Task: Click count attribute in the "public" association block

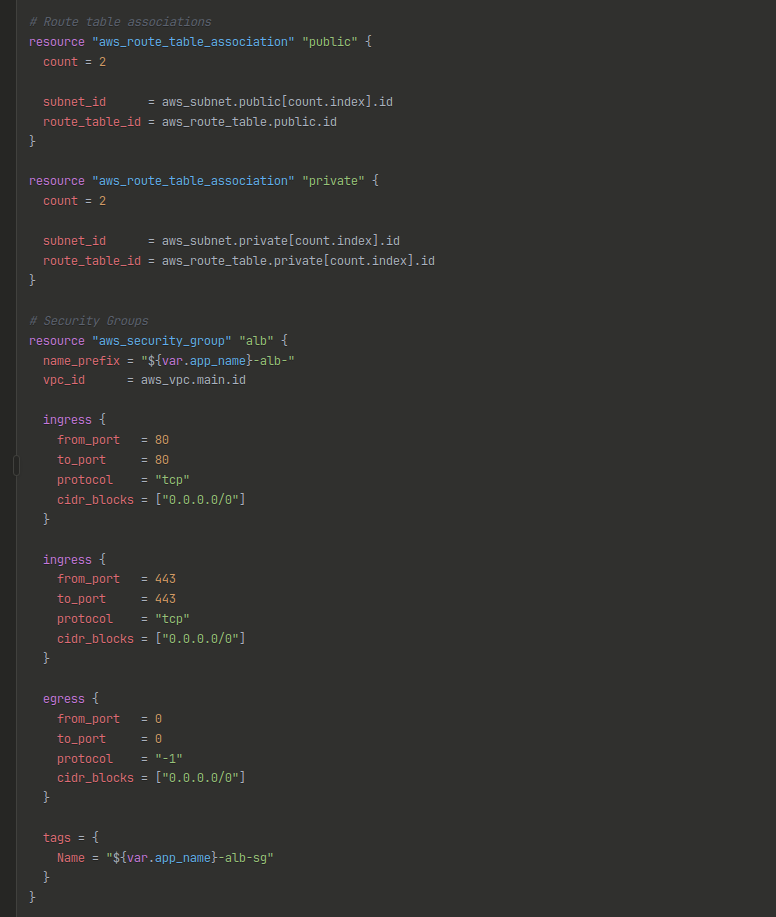Action: point(60,62)
